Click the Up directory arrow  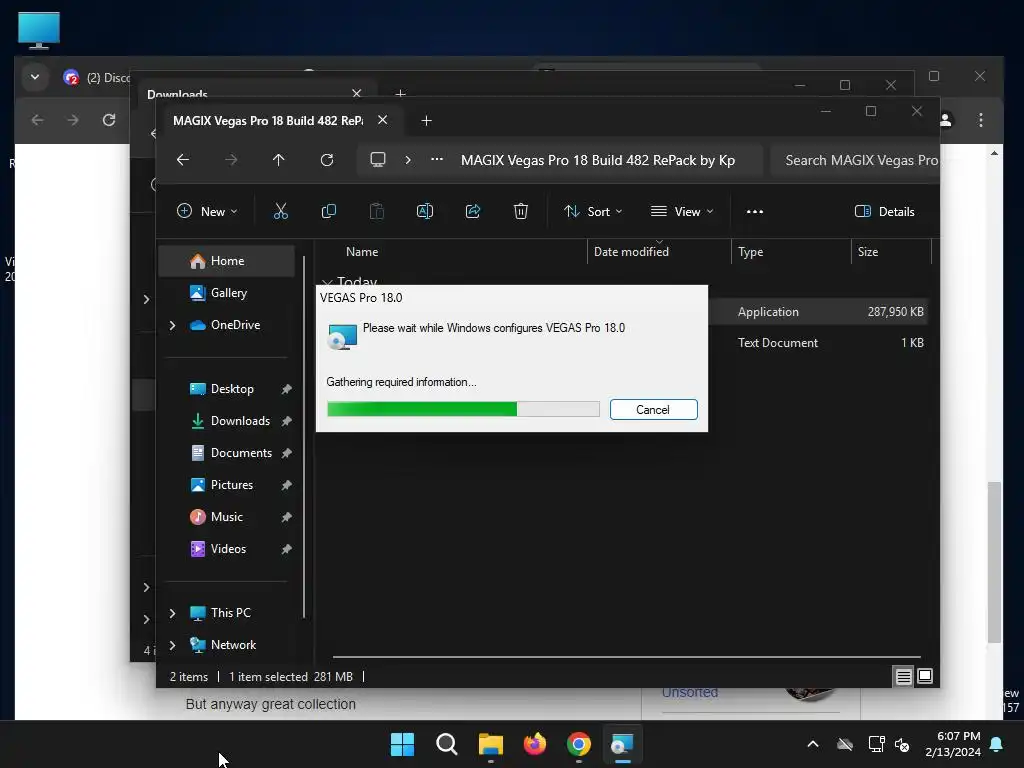pyautogui.click(x=279, y=160)
